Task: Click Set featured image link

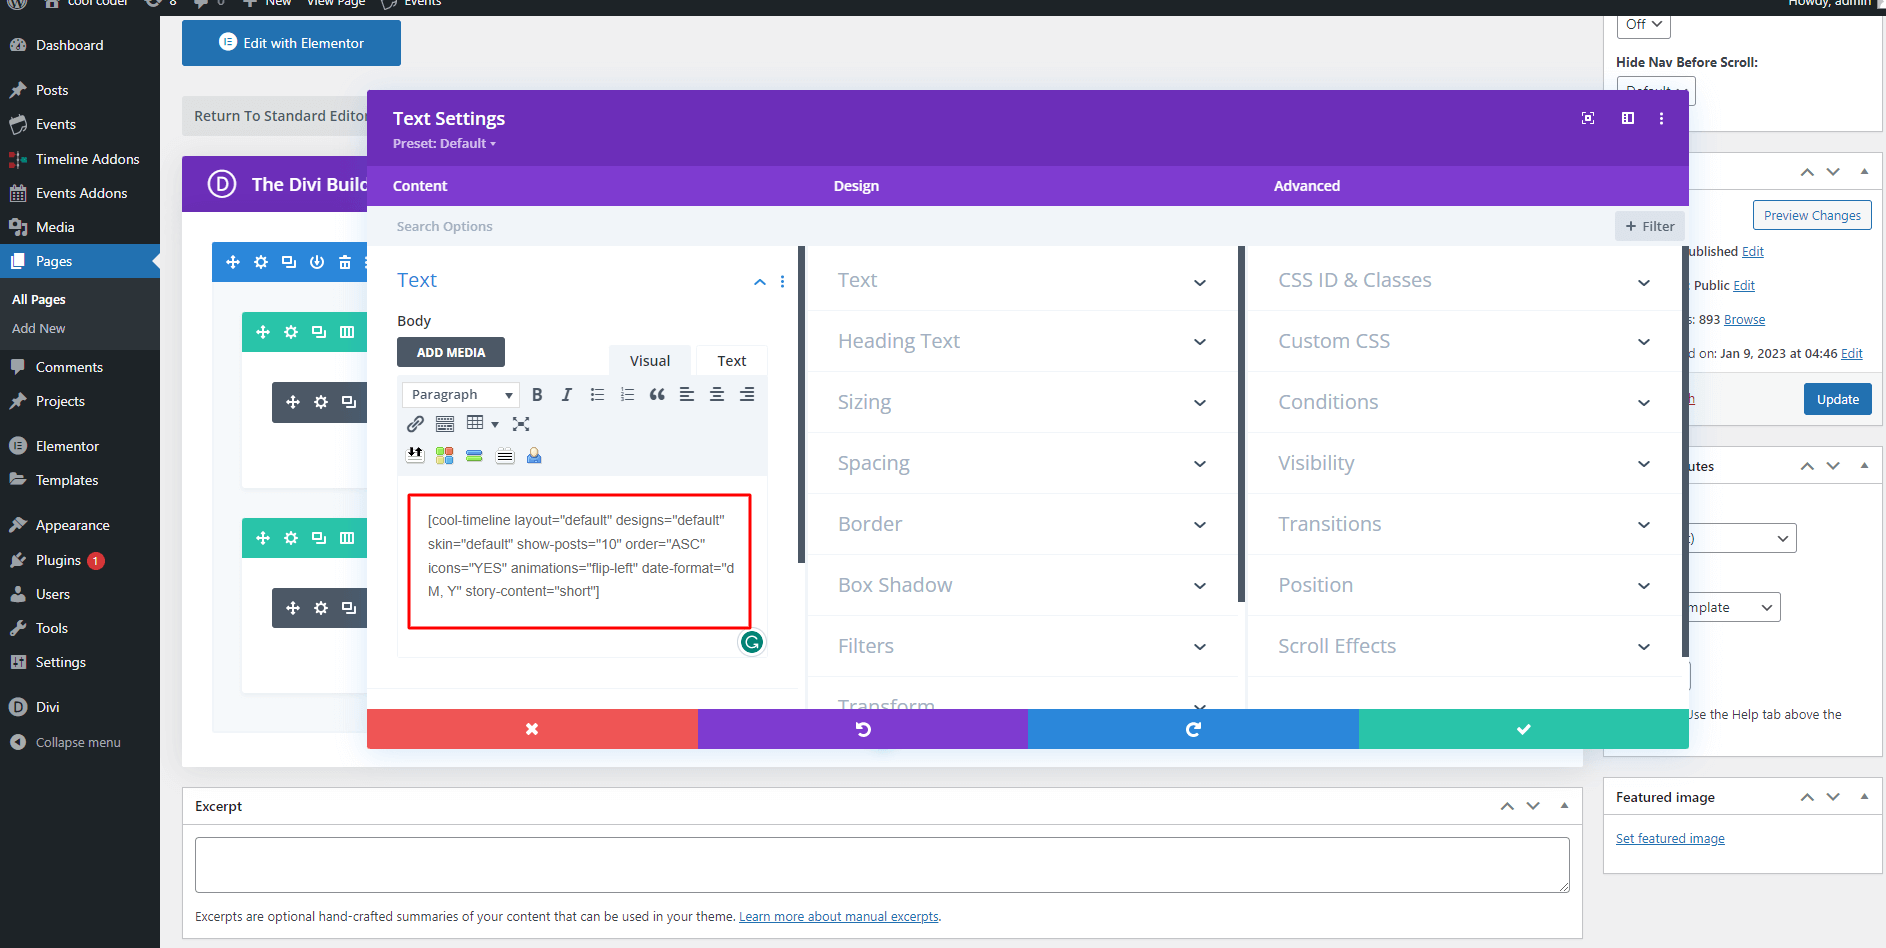Action: (x=1670, y=839)
